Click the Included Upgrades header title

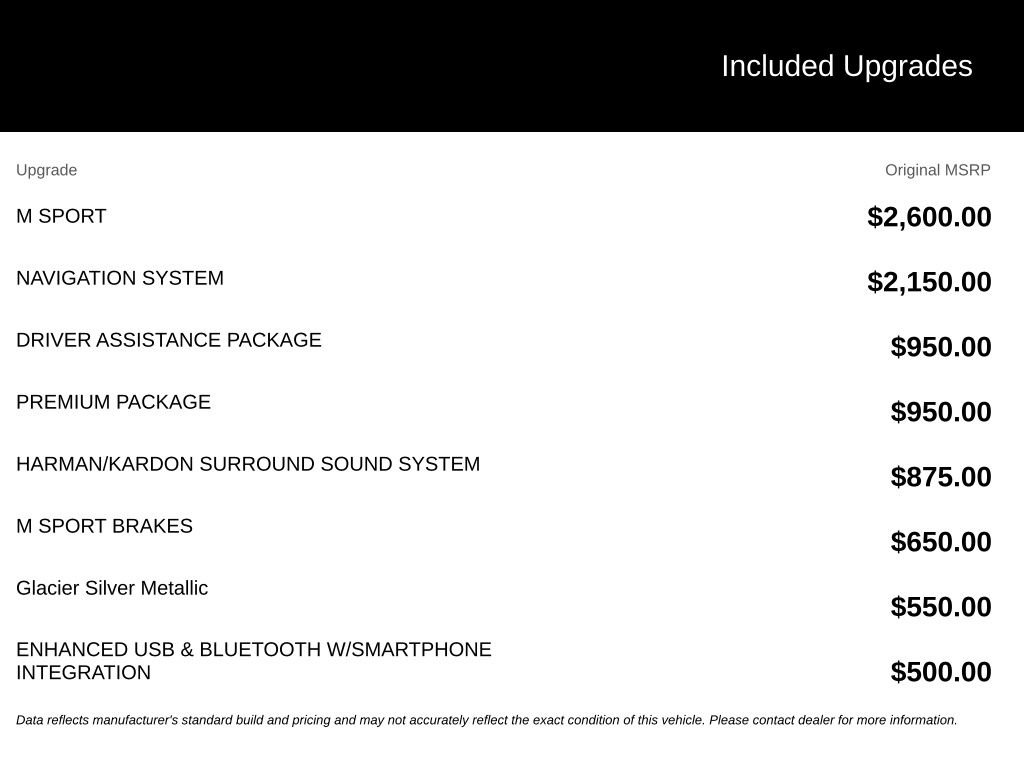coord(846,67)
